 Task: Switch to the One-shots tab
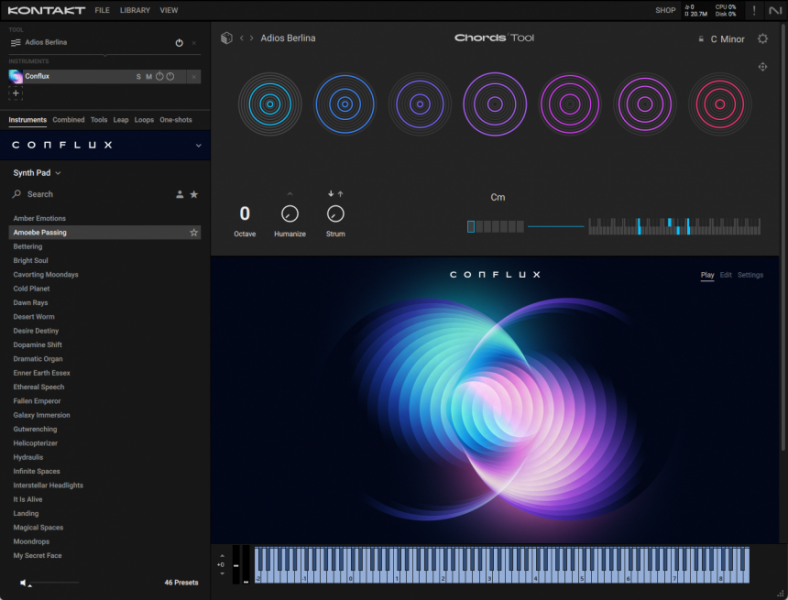click(x=175, y=120)
